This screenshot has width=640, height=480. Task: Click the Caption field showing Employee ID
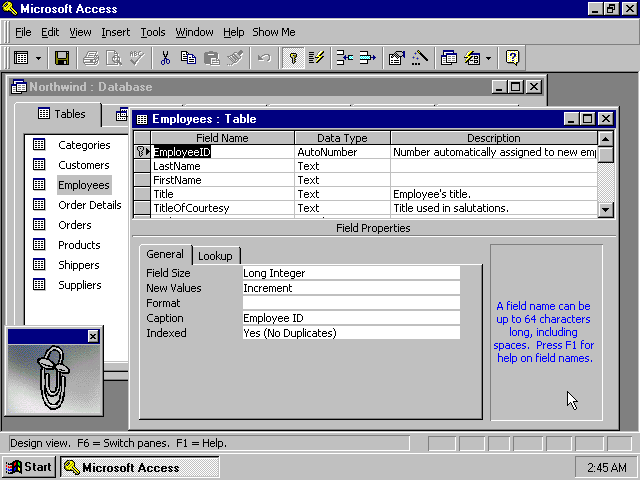(351, 318)
